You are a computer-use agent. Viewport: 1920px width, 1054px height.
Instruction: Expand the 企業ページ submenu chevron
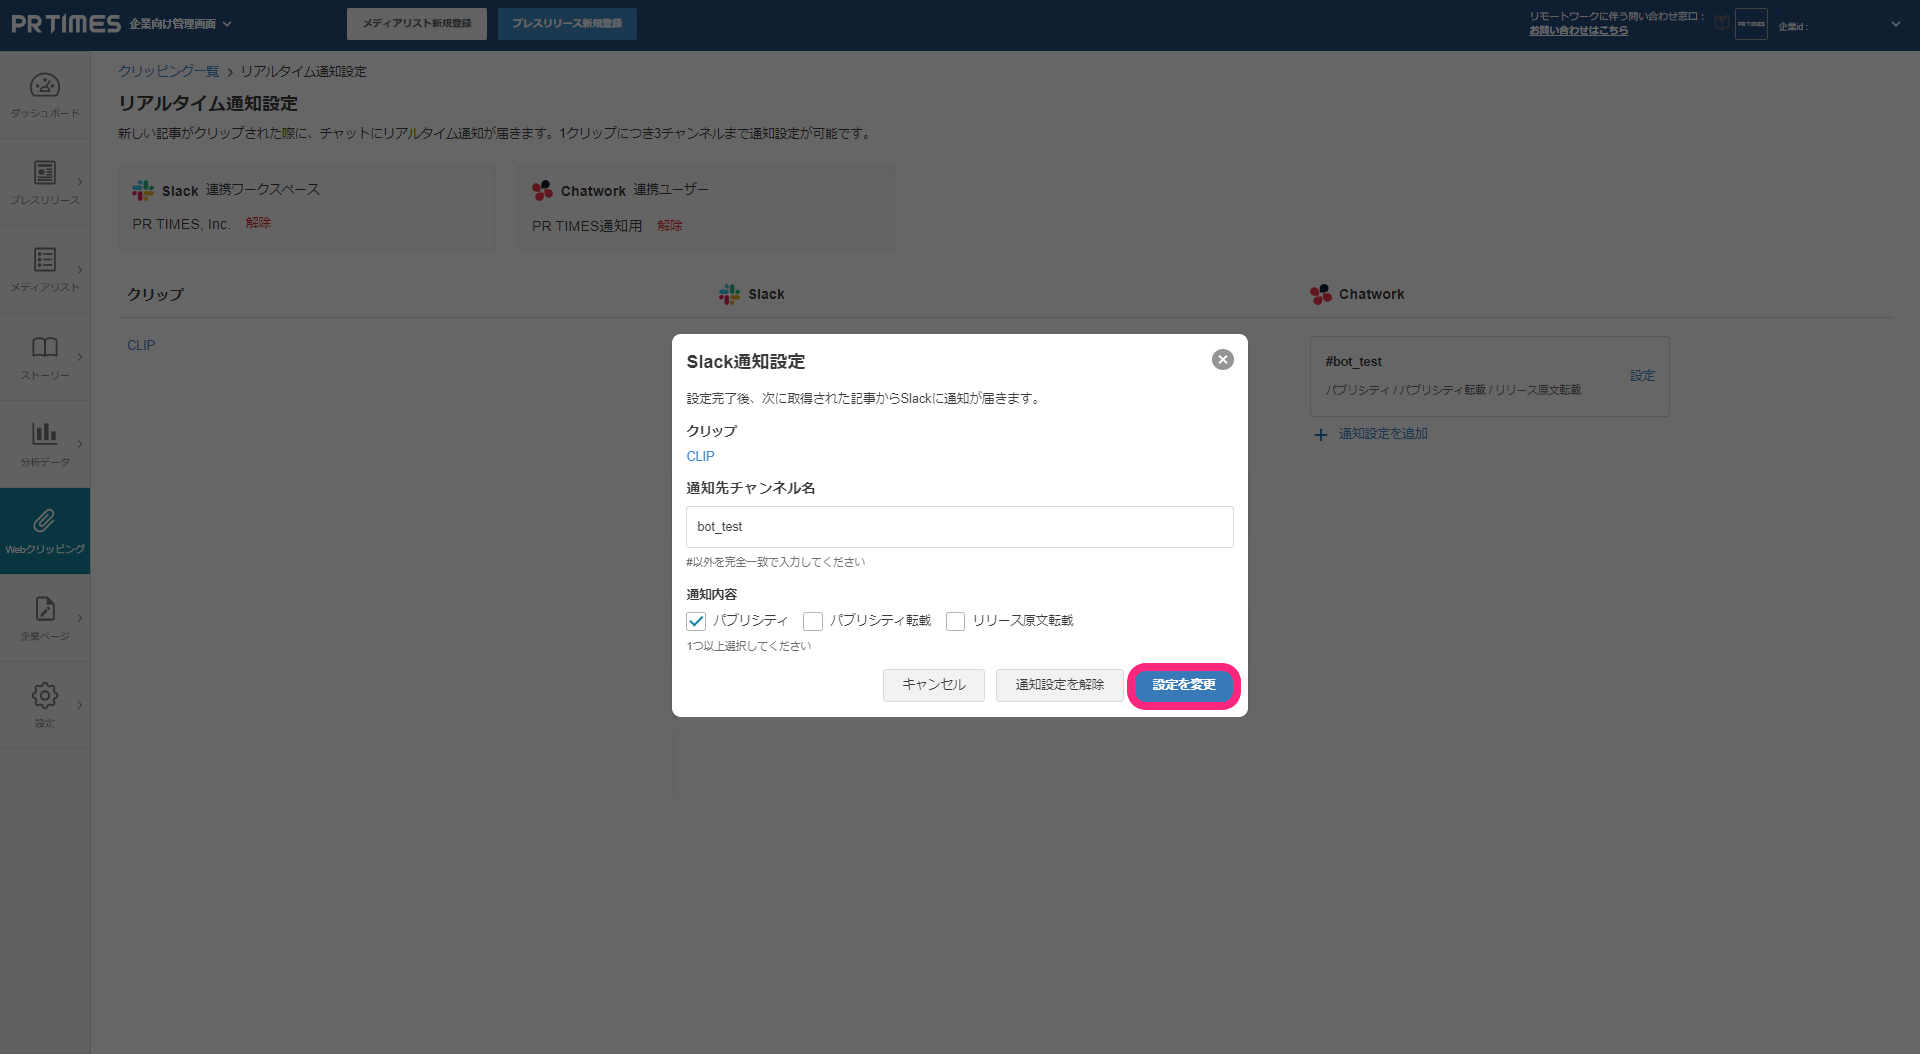pyautogui.click(x=80, y=618)
